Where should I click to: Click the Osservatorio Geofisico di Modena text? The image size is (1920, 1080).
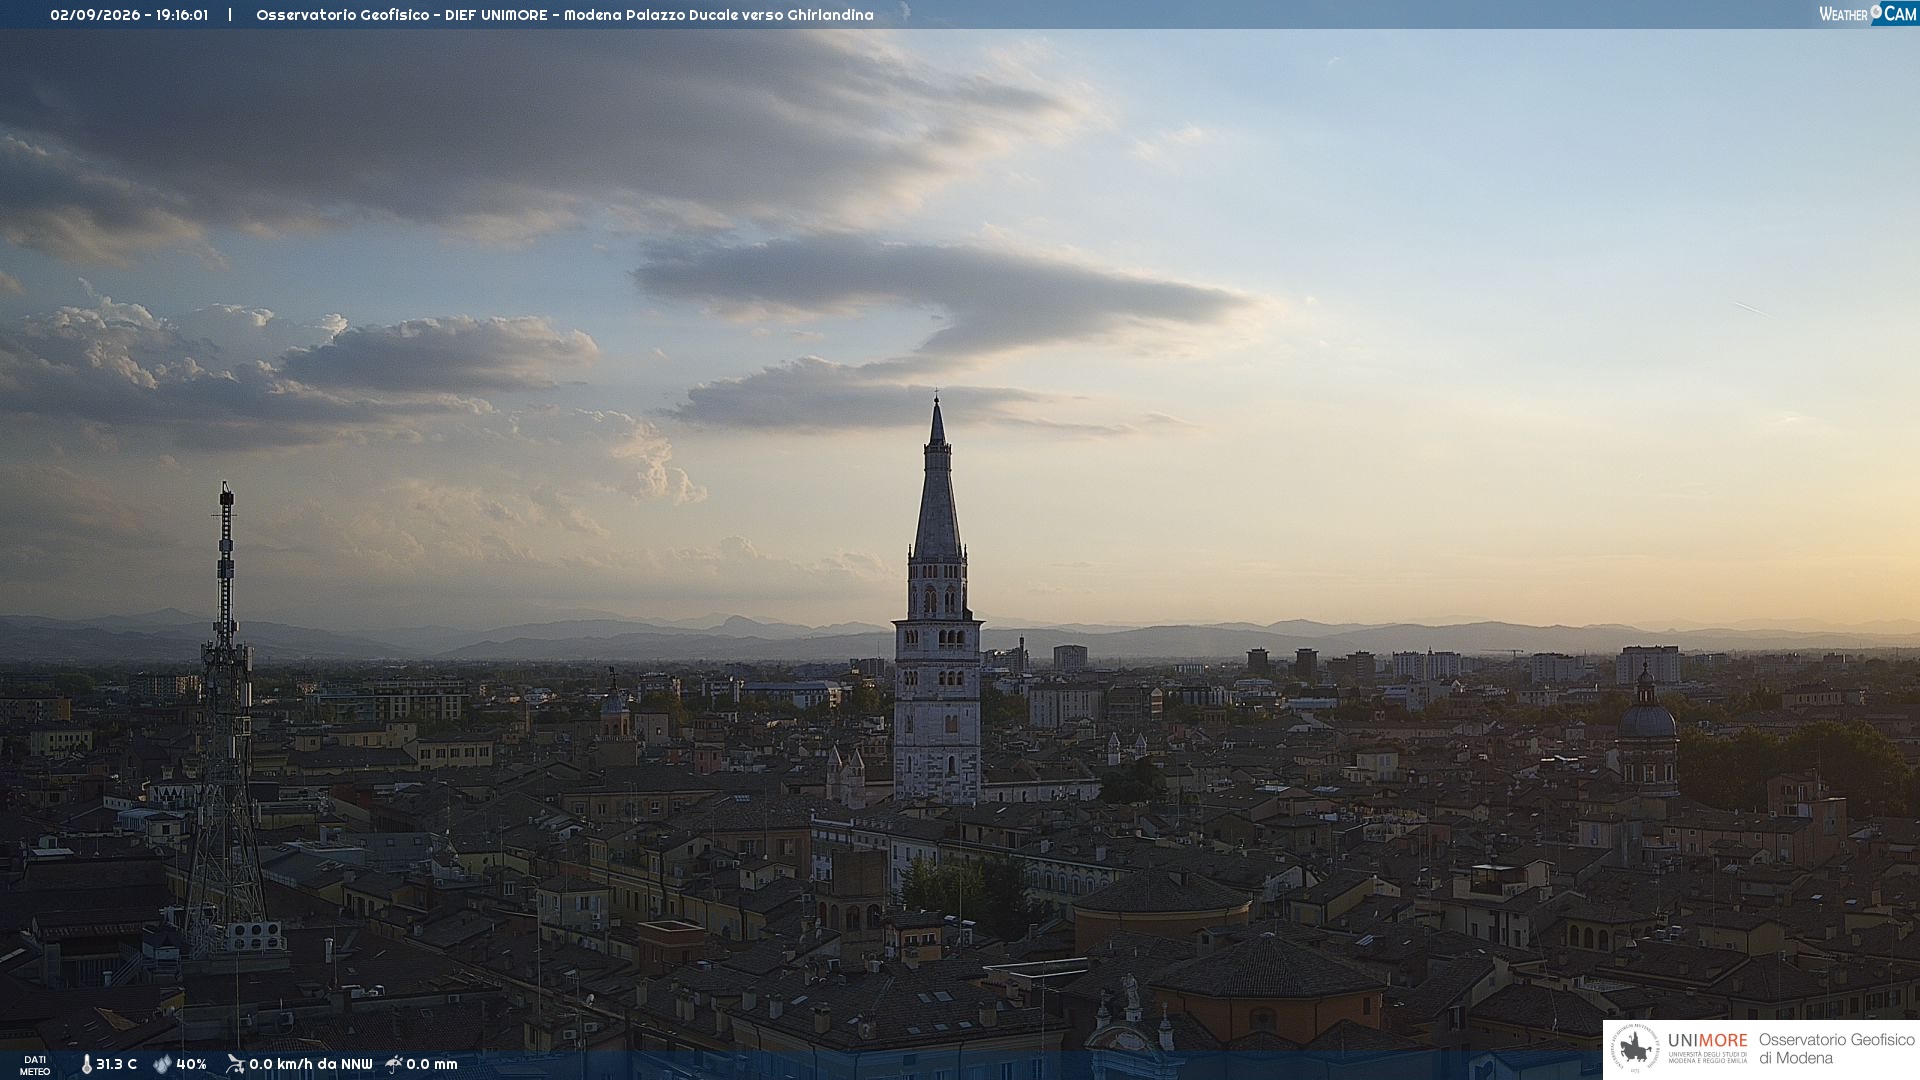click(x=1836, y=1049)
